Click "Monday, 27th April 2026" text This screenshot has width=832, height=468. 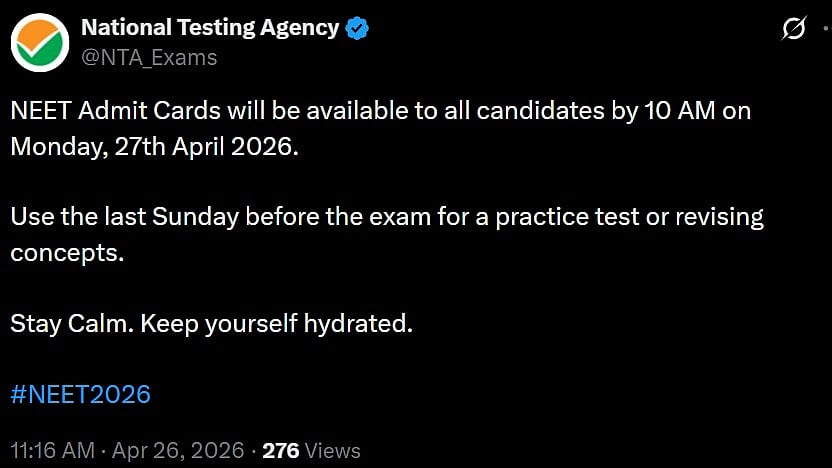154,144
